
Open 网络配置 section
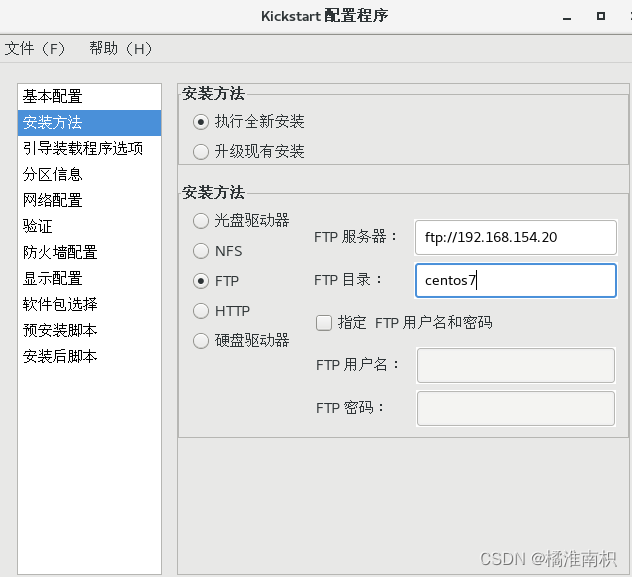[x=89, y=200]
